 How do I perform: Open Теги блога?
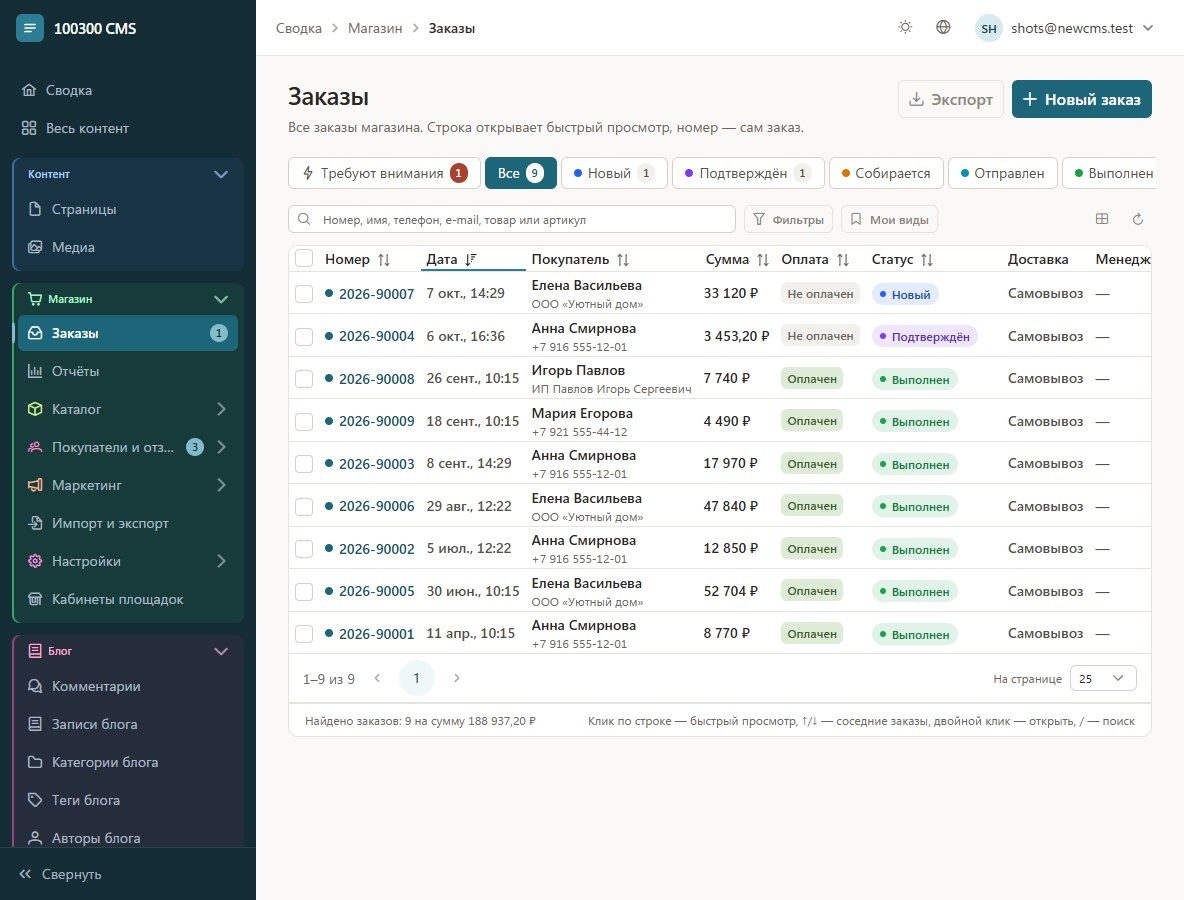pyautogui.click(x=128, y=800)
